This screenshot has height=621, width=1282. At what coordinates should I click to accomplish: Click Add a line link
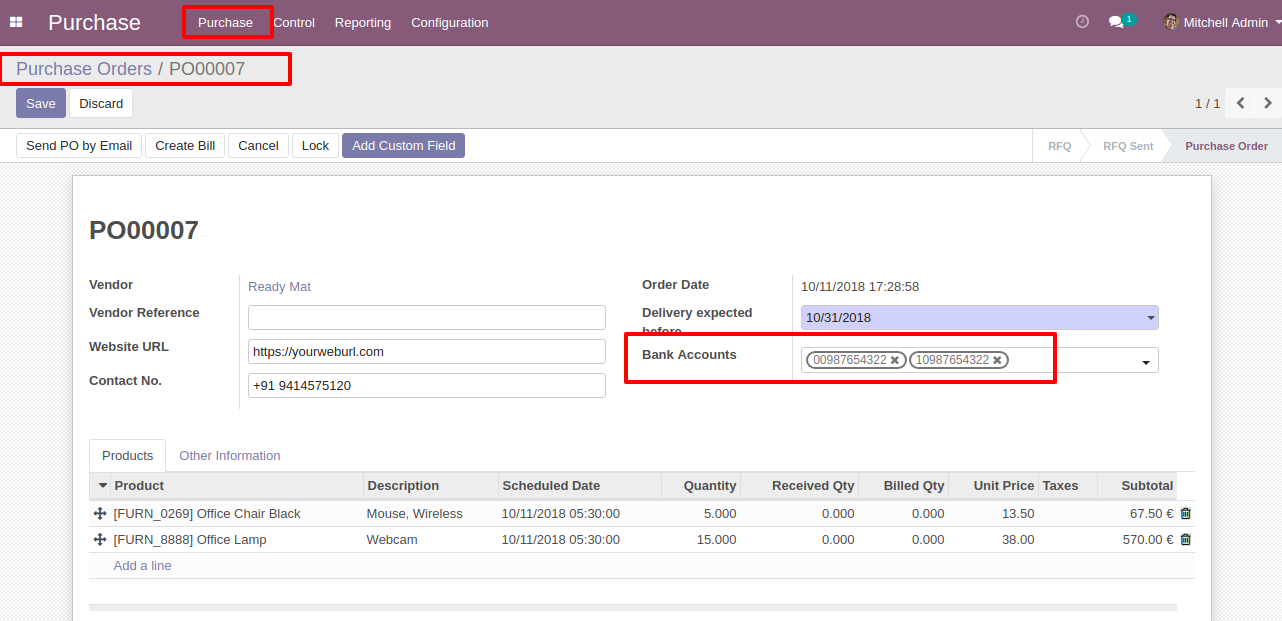point(142,566)
